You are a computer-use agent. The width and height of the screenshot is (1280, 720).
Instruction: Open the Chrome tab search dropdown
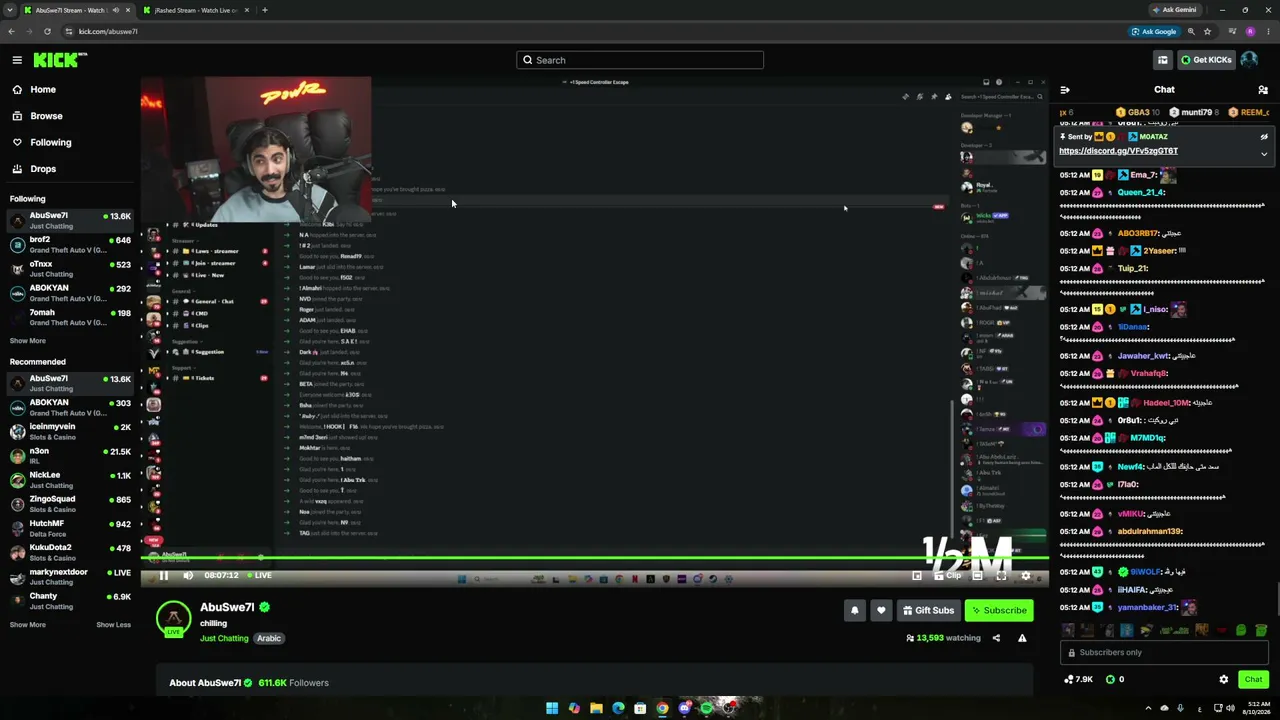click(10, 10)
